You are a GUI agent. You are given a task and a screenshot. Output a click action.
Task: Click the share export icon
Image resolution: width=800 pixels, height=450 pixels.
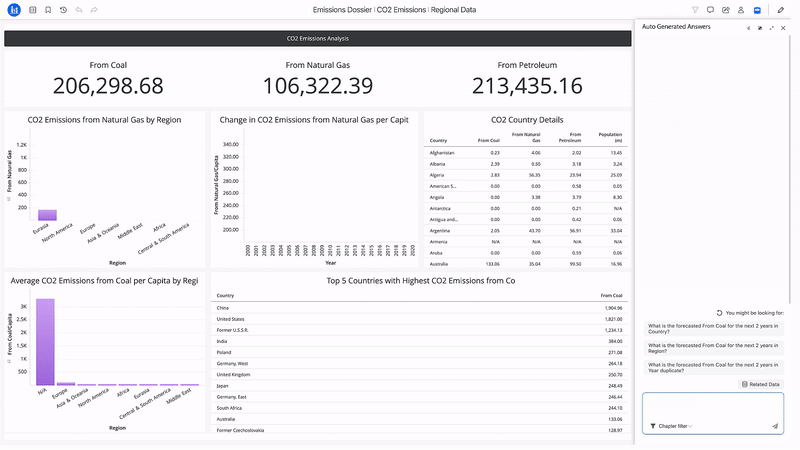(x=726, y=10)
